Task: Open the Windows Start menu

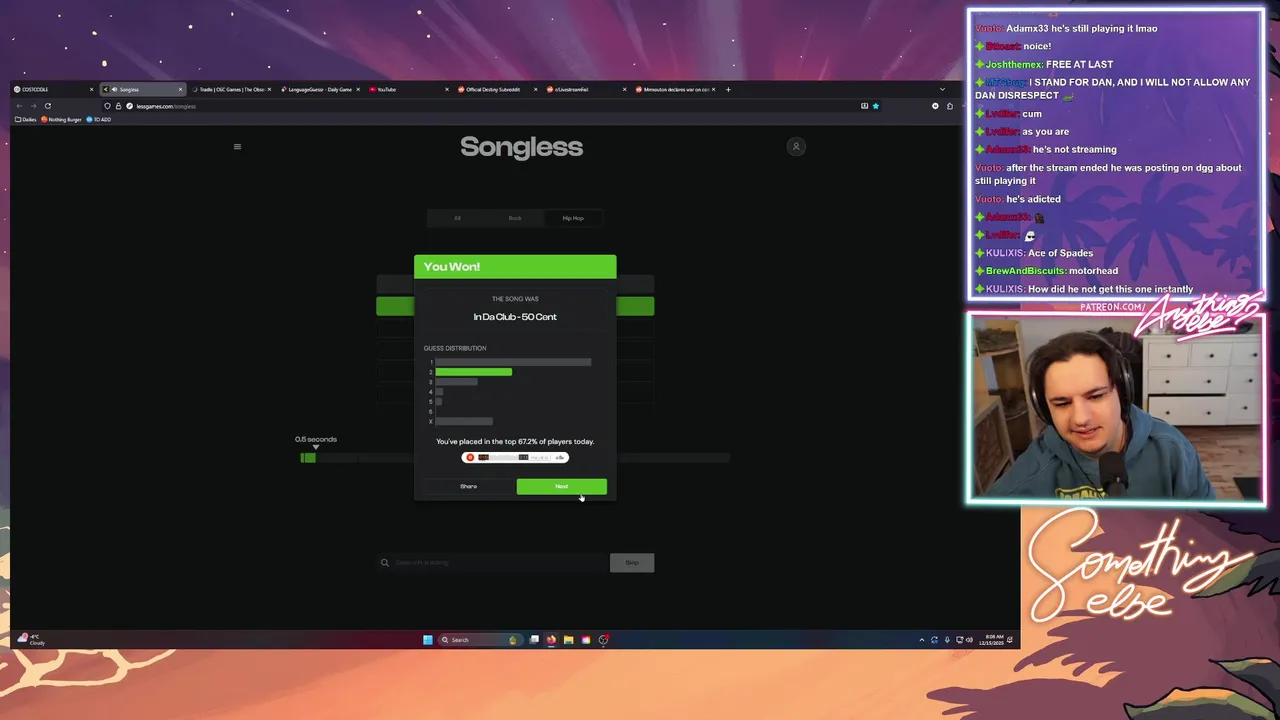Action: [x=428, y=640]
